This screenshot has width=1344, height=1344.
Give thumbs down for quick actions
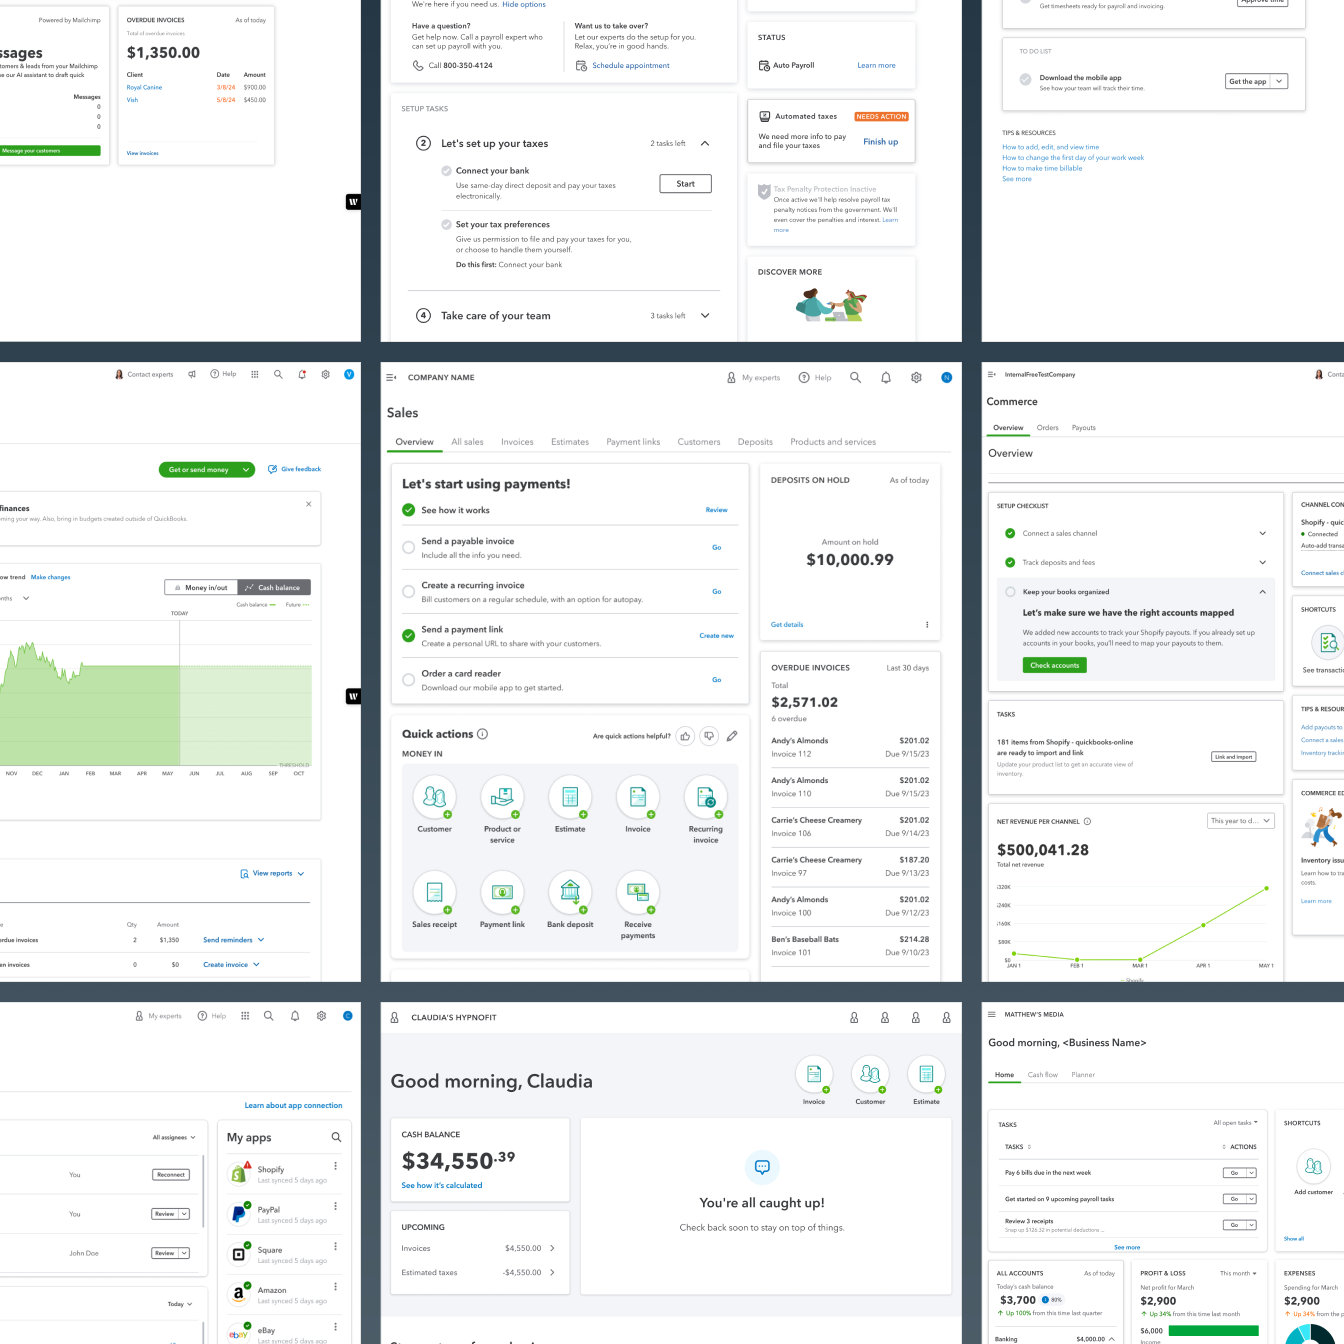709,736
